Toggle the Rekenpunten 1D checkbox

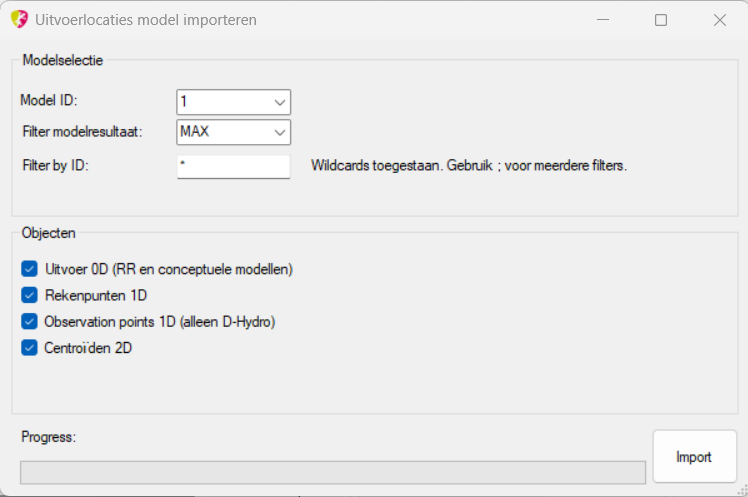[29, 295]
